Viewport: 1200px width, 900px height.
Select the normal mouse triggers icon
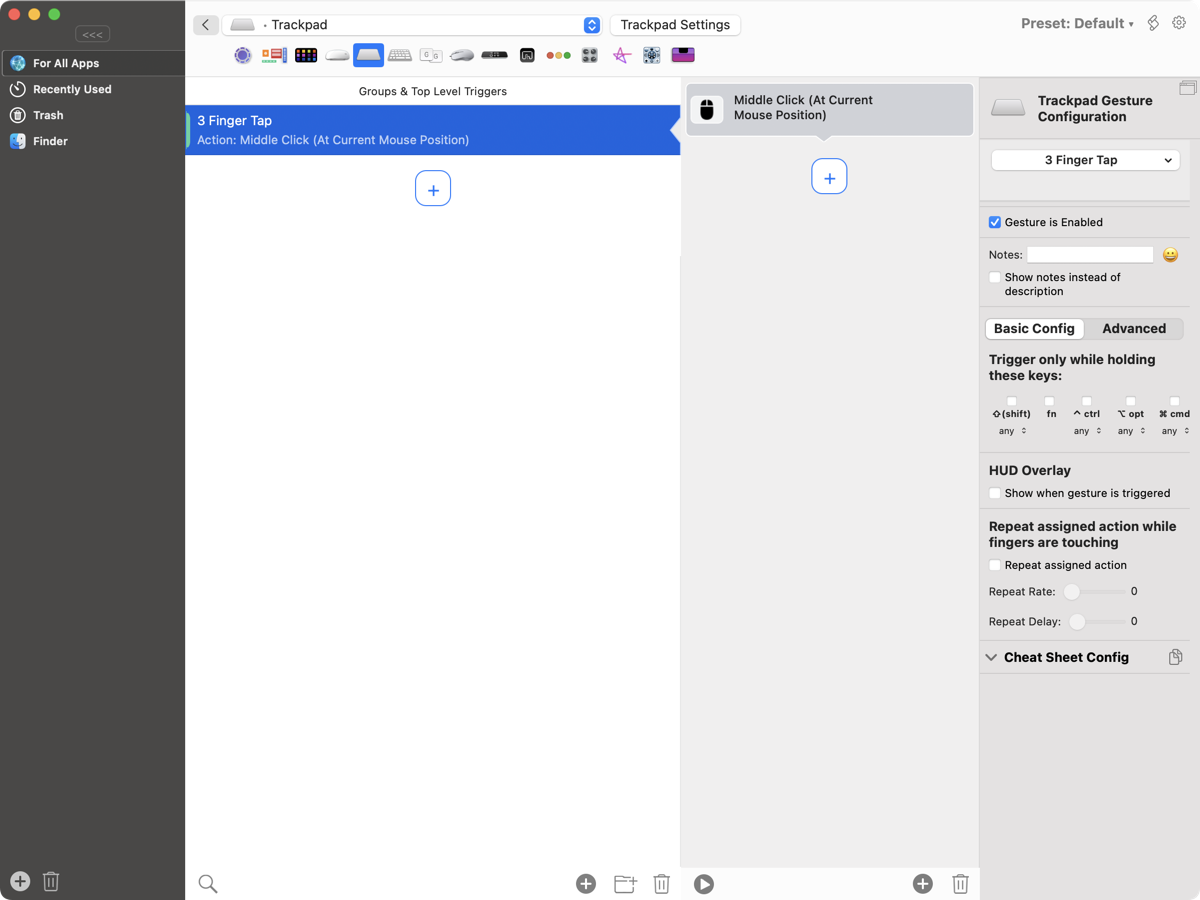point(462,55)
